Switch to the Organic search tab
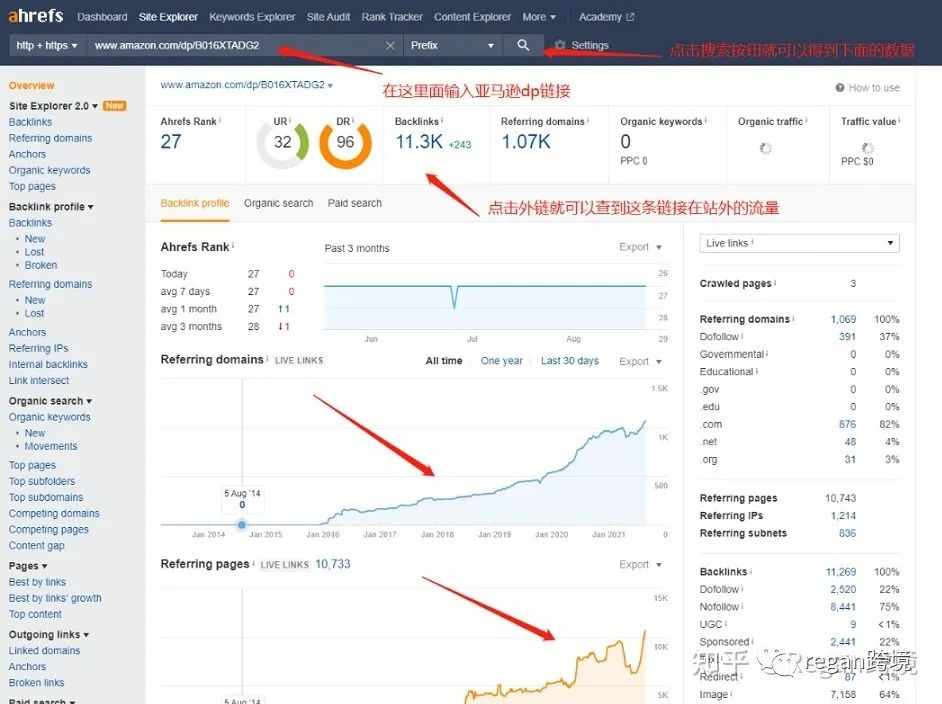This screenshot has width=942, height=704. (x=278, y=203)
